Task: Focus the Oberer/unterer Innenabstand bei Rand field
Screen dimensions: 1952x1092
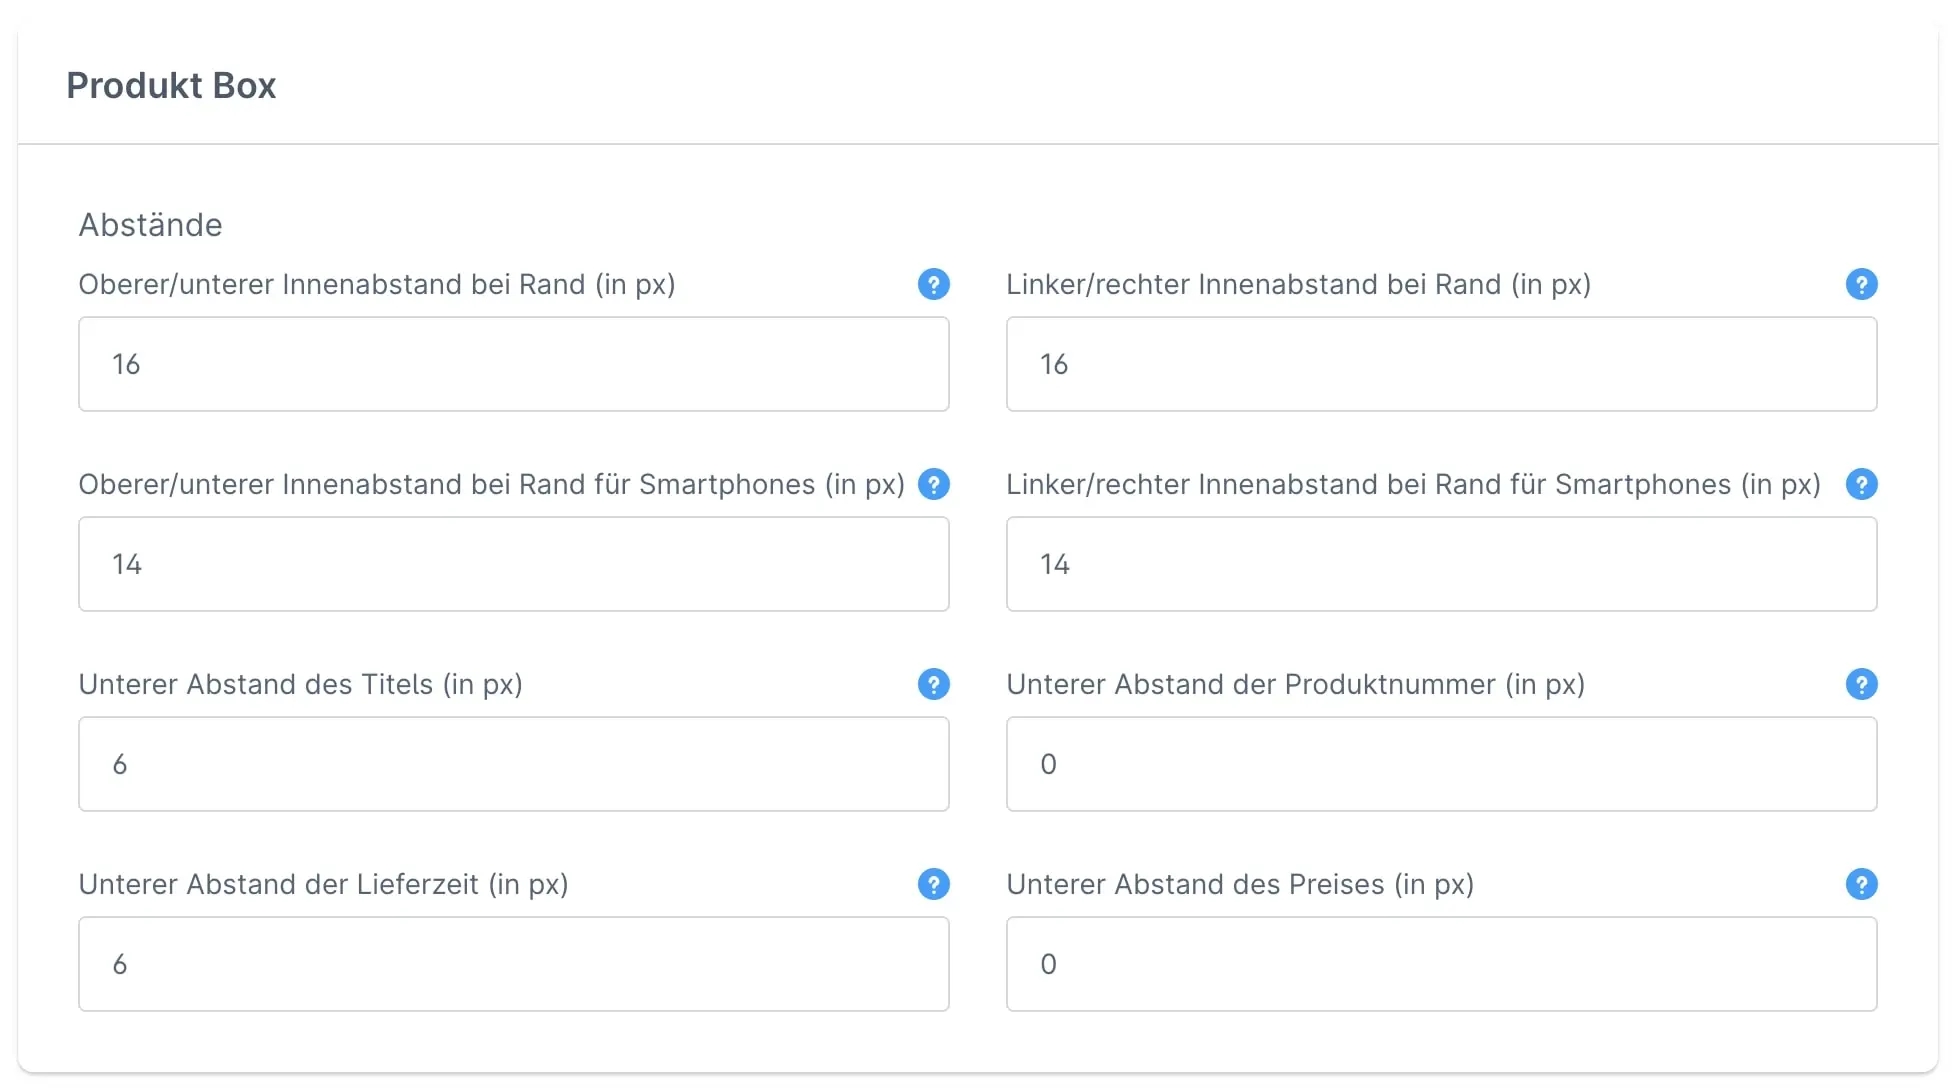Action: (513, 364)
